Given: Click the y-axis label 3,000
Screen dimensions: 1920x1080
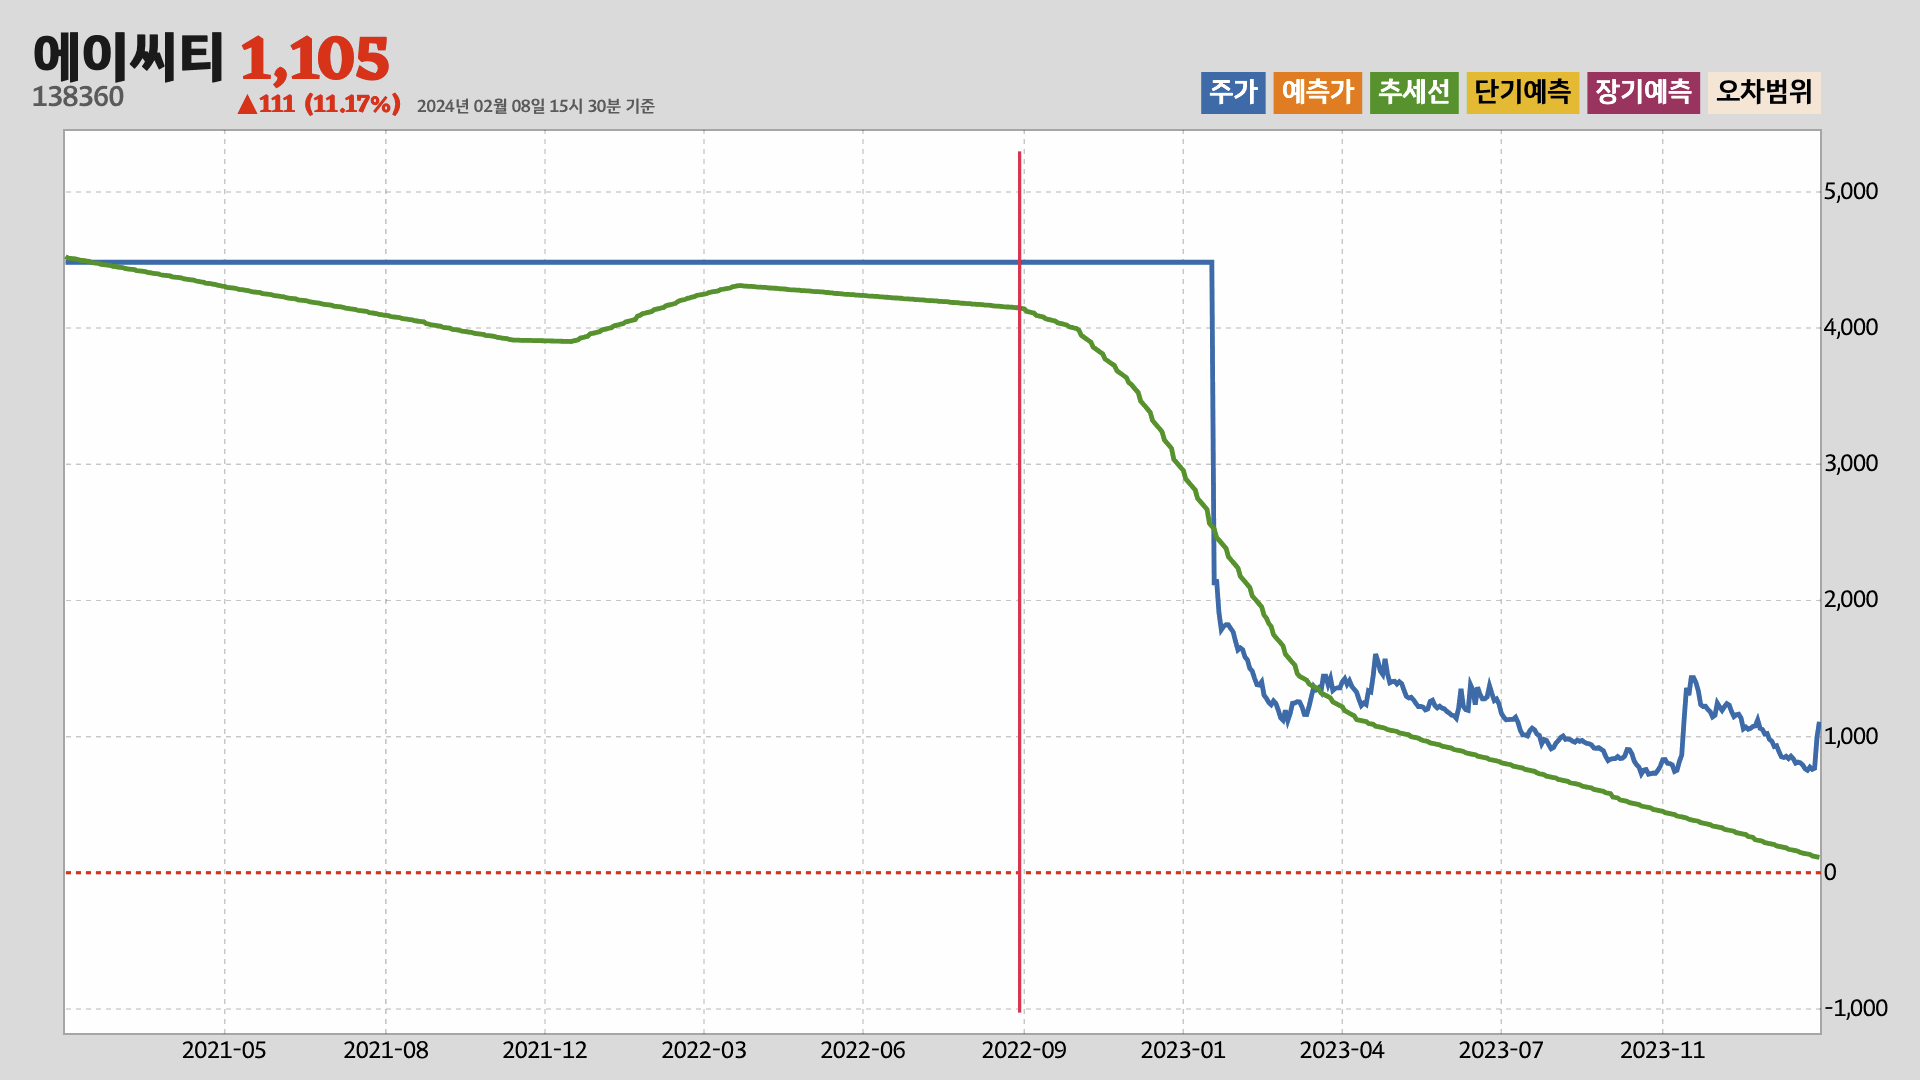Looking at the screenshot, I should [x=1851, y=463].
